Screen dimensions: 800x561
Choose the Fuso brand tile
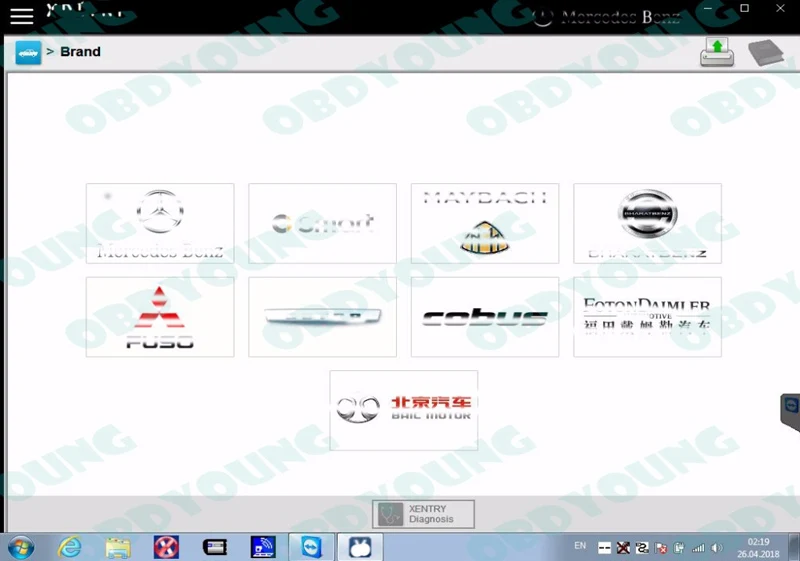point(160,317)
